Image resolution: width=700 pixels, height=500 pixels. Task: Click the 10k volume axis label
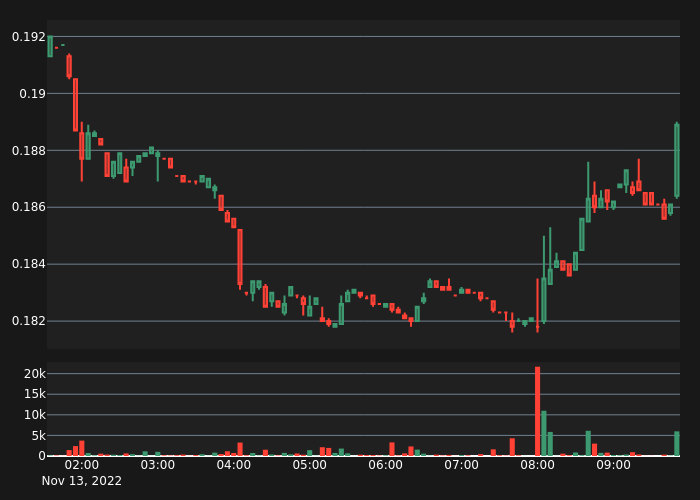[34, 415]
